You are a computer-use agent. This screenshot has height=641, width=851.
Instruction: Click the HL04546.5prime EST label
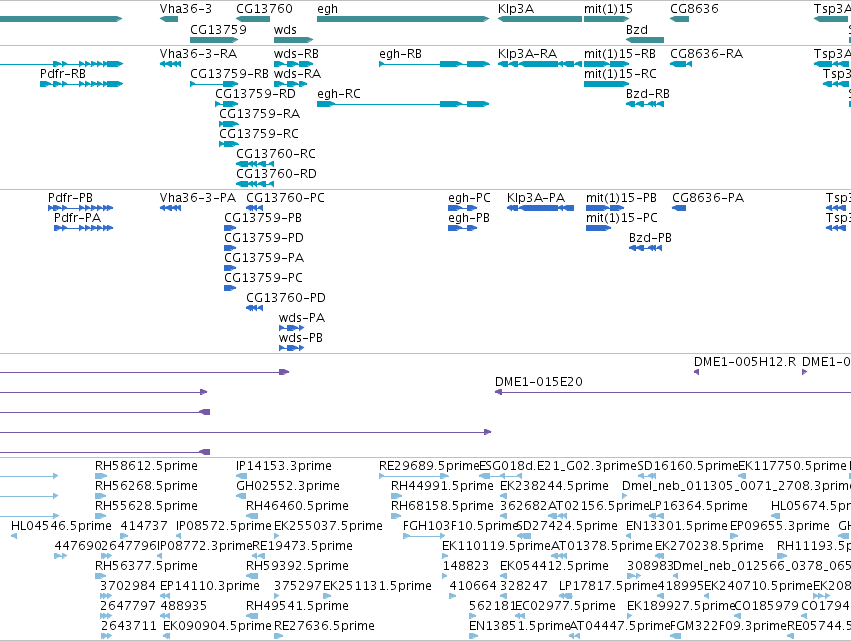click(61, 526)
